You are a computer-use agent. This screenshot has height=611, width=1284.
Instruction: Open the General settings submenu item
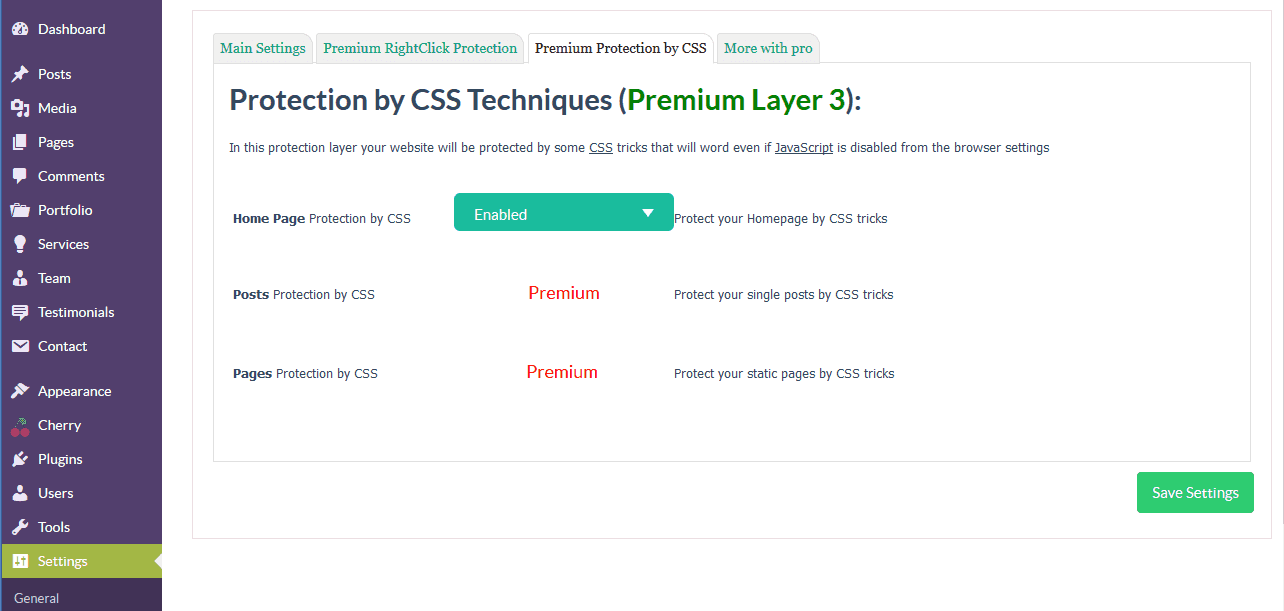coord(36,598)
